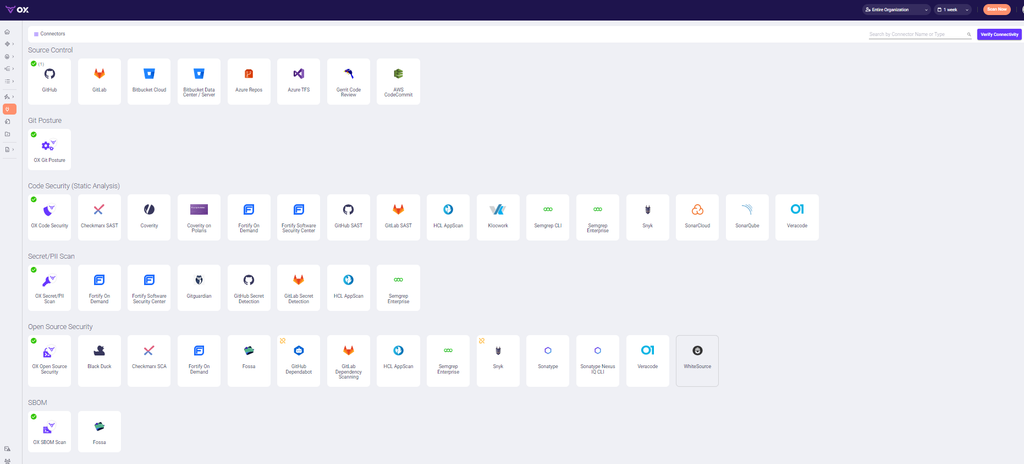Open the folder icon in the sidebar

click(7, 134)
